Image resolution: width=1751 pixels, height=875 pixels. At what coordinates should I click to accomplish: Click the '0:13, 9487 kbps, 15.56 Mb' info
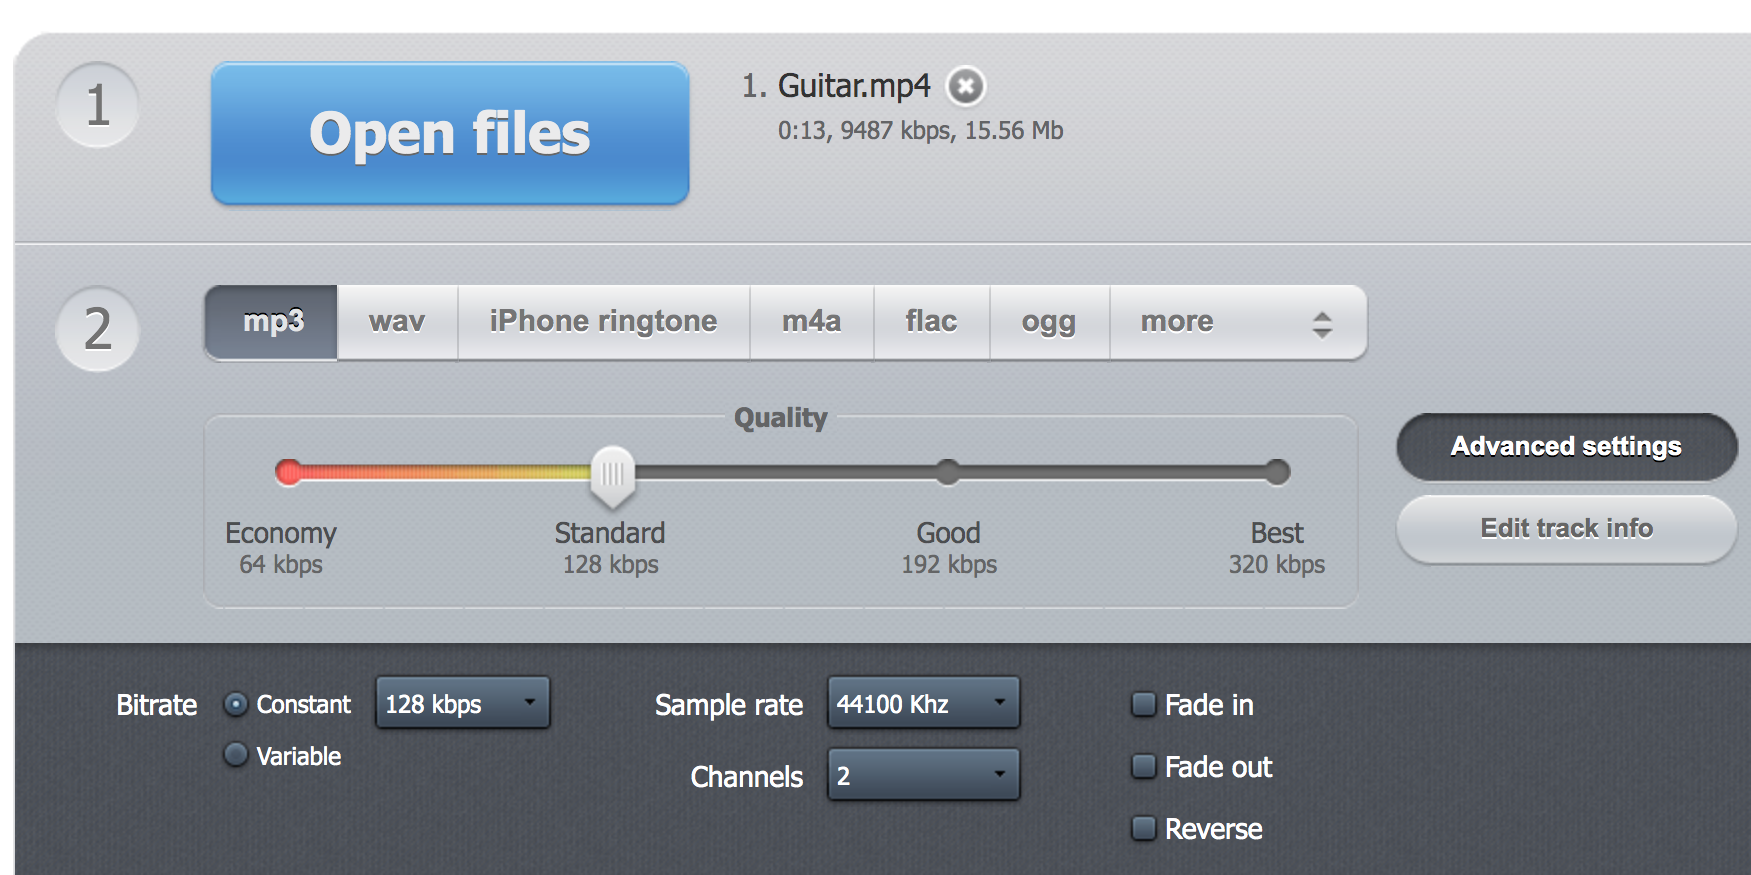(x=920, y=131)
